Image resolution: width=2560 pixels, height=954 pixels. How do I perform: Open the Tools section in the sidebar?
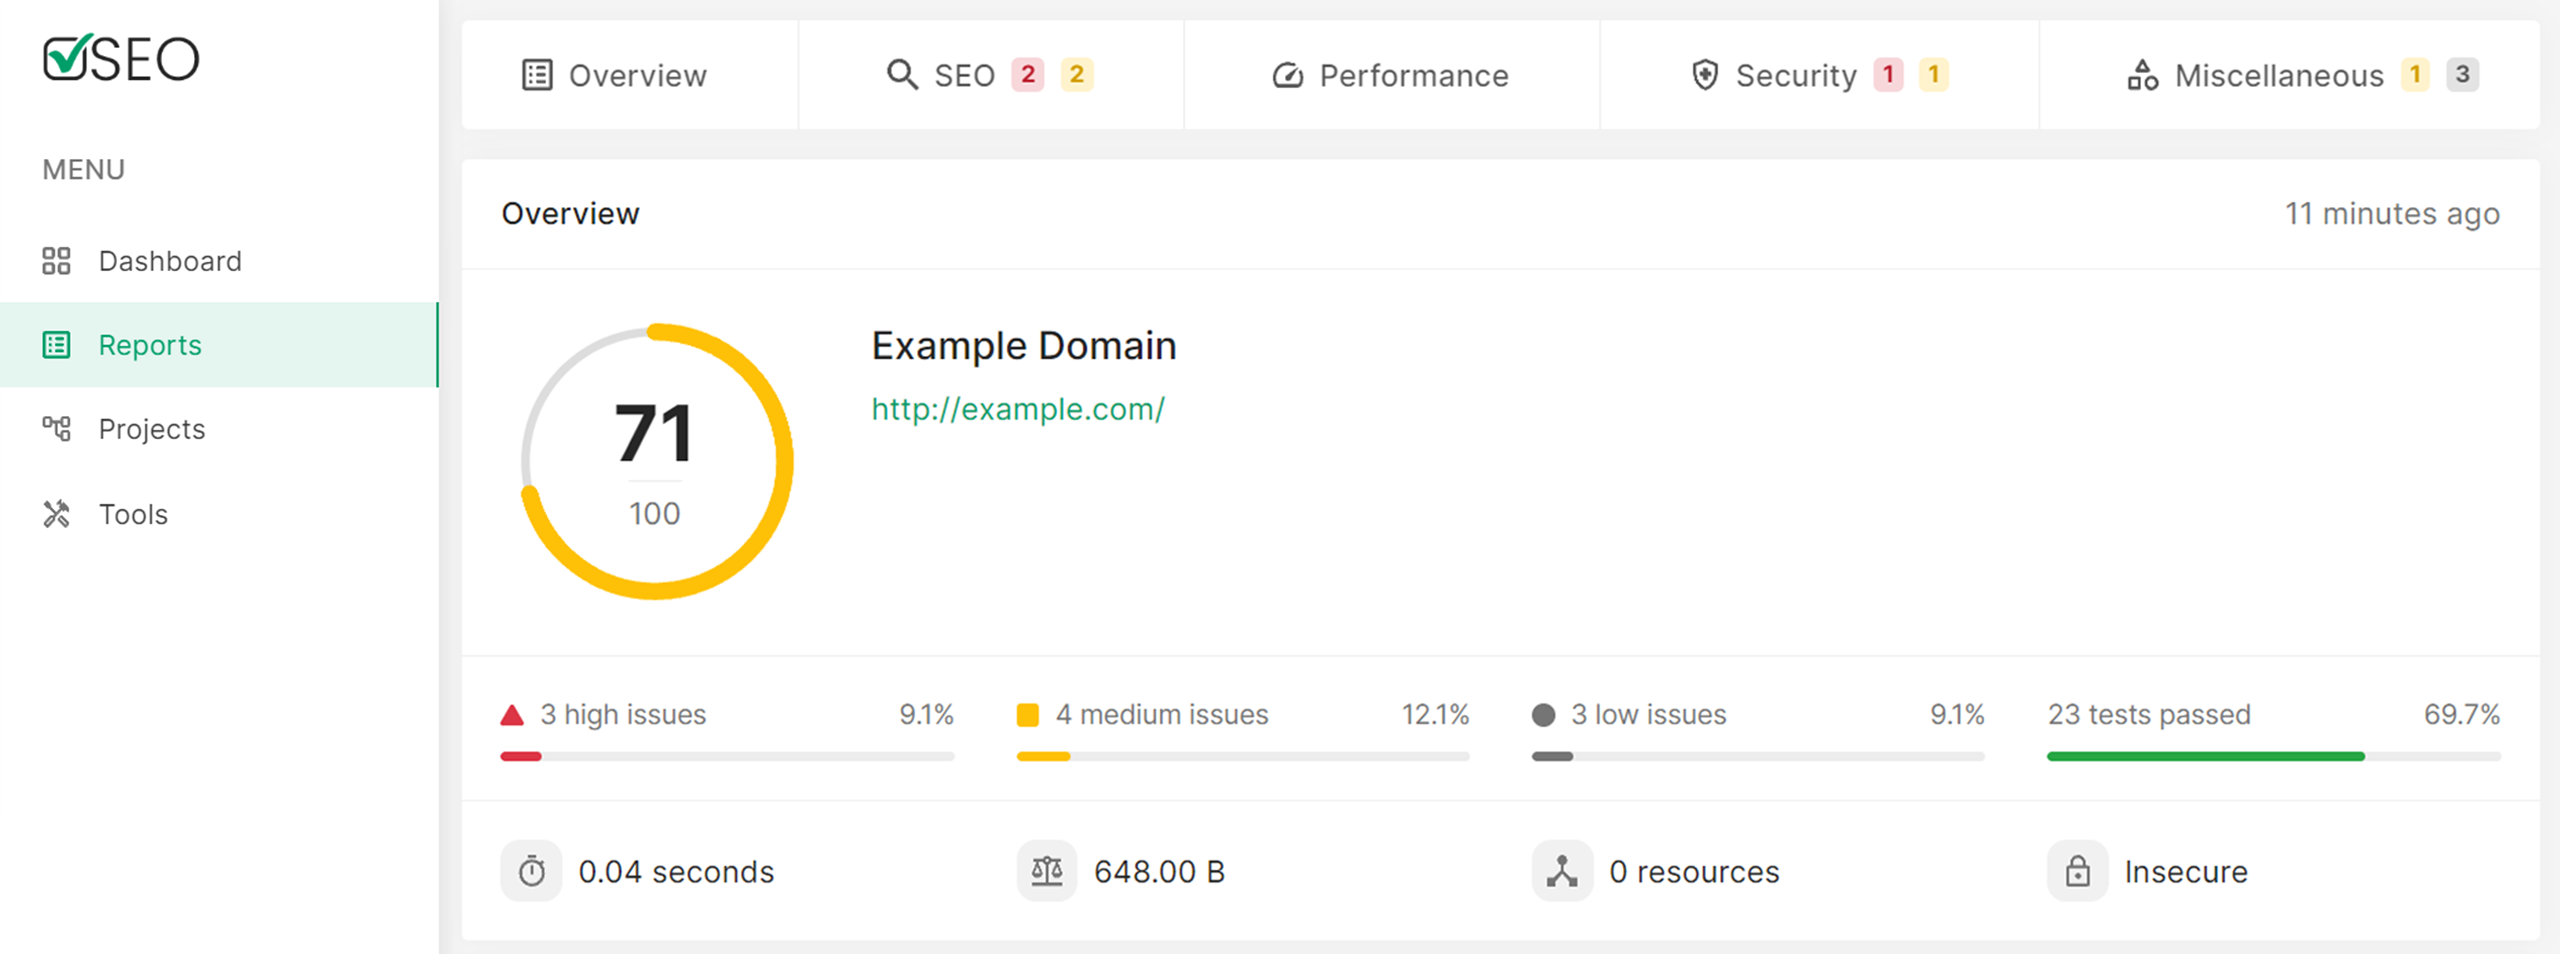(x=133, y=513)
